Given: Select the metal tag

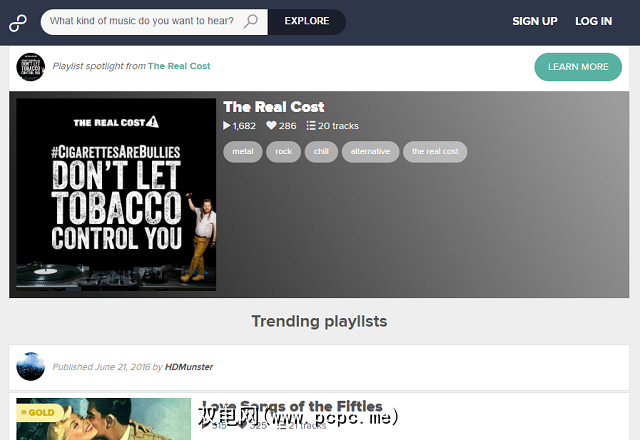Looking at the screenshot, I should coord(243,152).
